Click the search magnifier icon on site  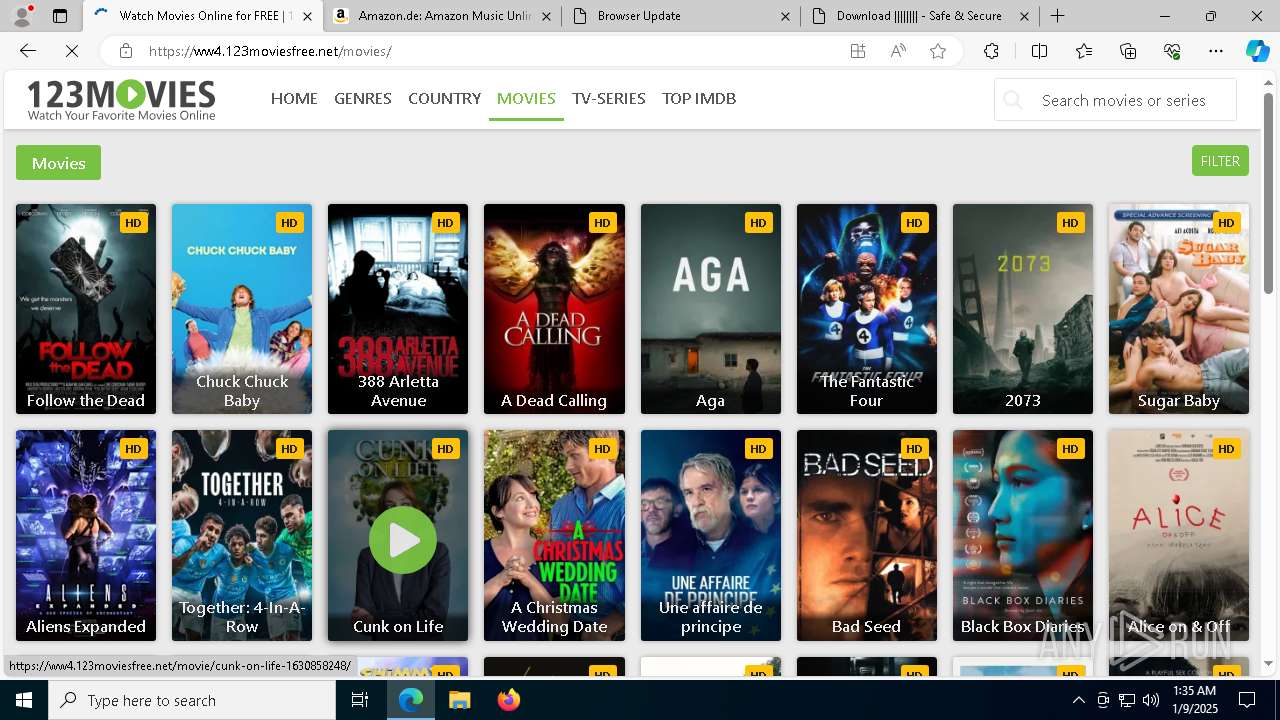[1013, 100]
